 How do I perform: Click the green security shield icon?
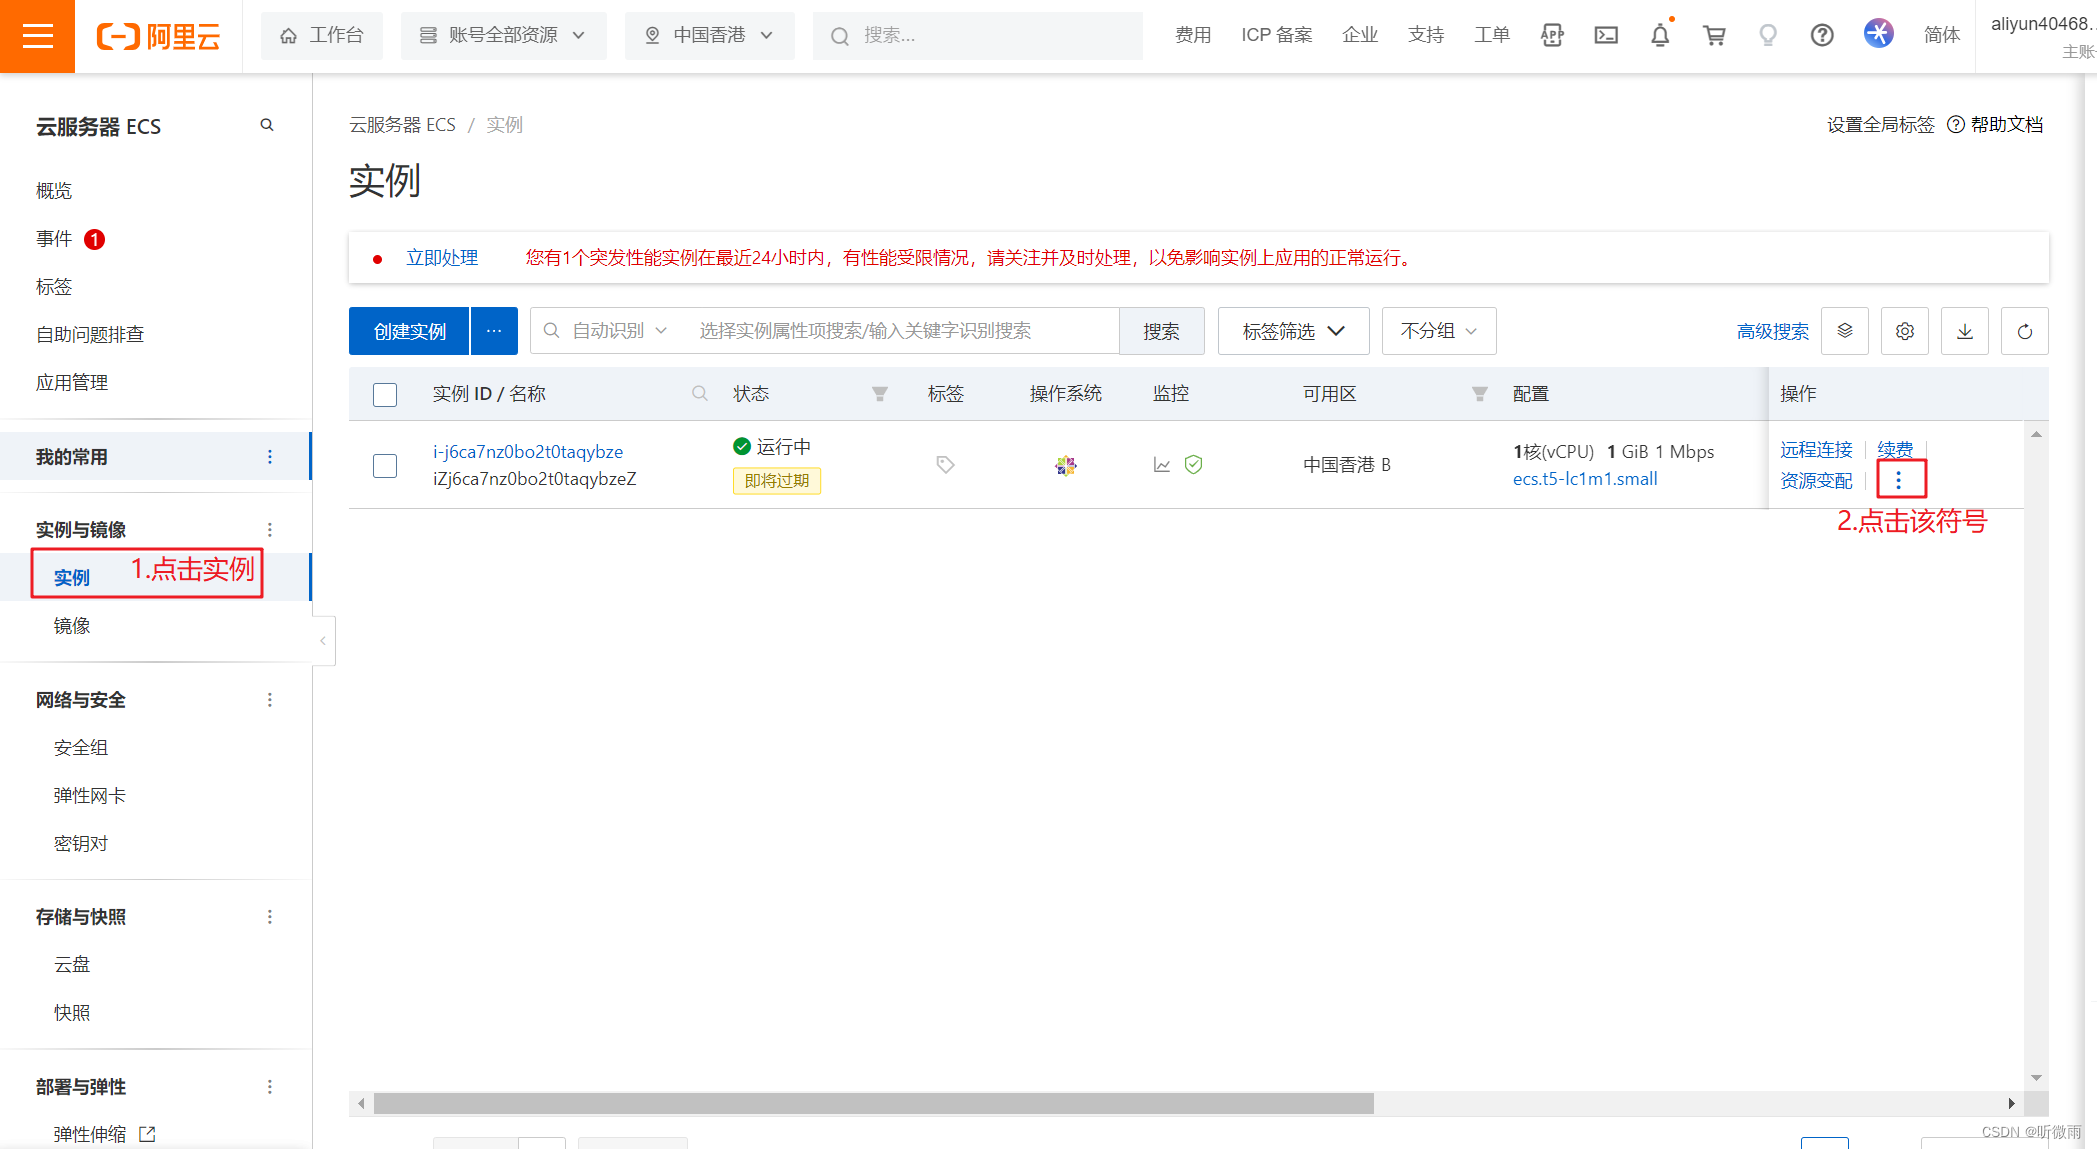point(1193,464)
